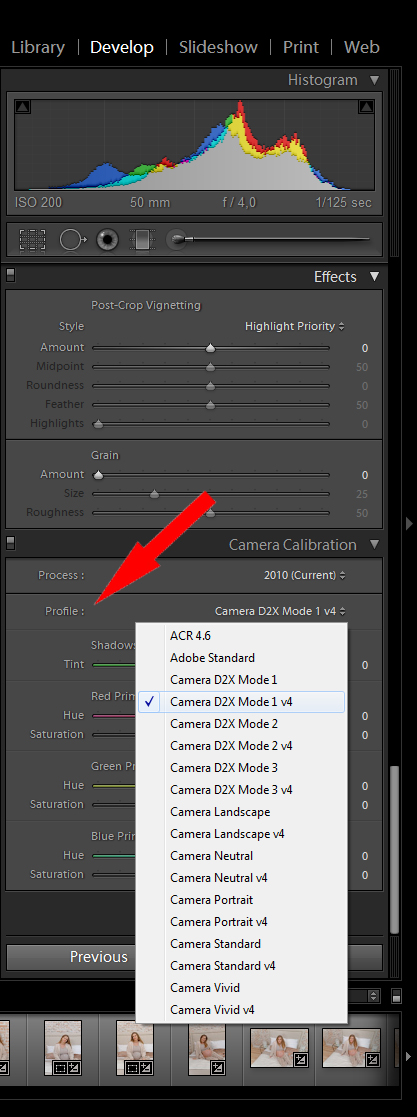The image size is (417, 1117).
Task: Select the first filmstrip thumbnail with crop badge
Action: coord(63,1047)
